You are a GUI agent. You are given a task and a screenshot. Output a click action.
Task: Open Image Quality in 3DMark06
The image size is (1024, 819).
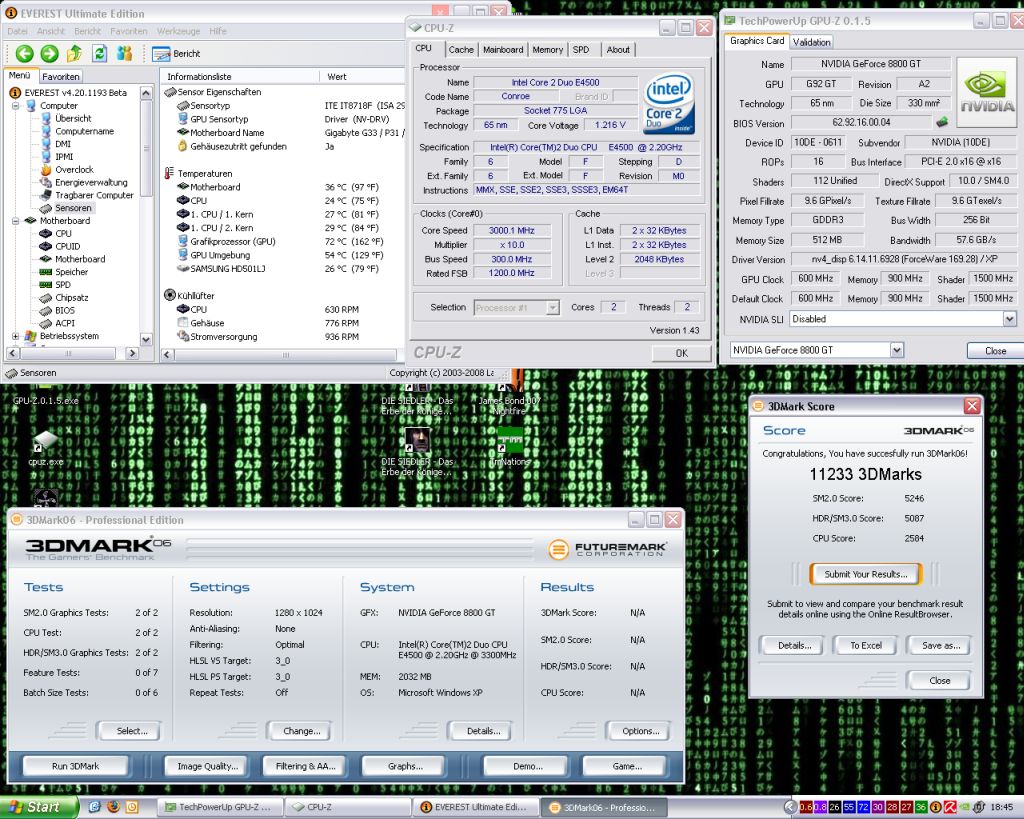(x=208, y=766)
